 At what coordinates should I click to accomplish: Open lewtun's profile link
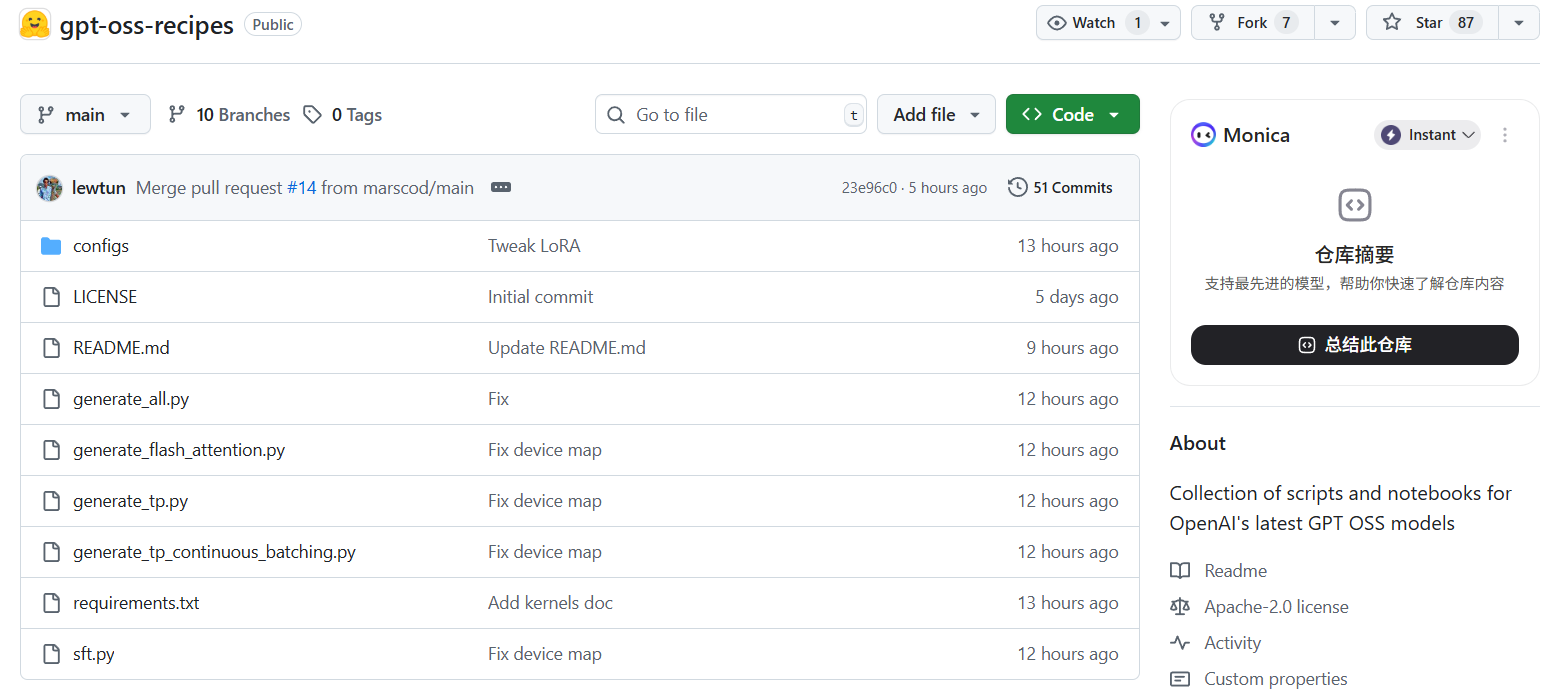(x=99, y=188)
